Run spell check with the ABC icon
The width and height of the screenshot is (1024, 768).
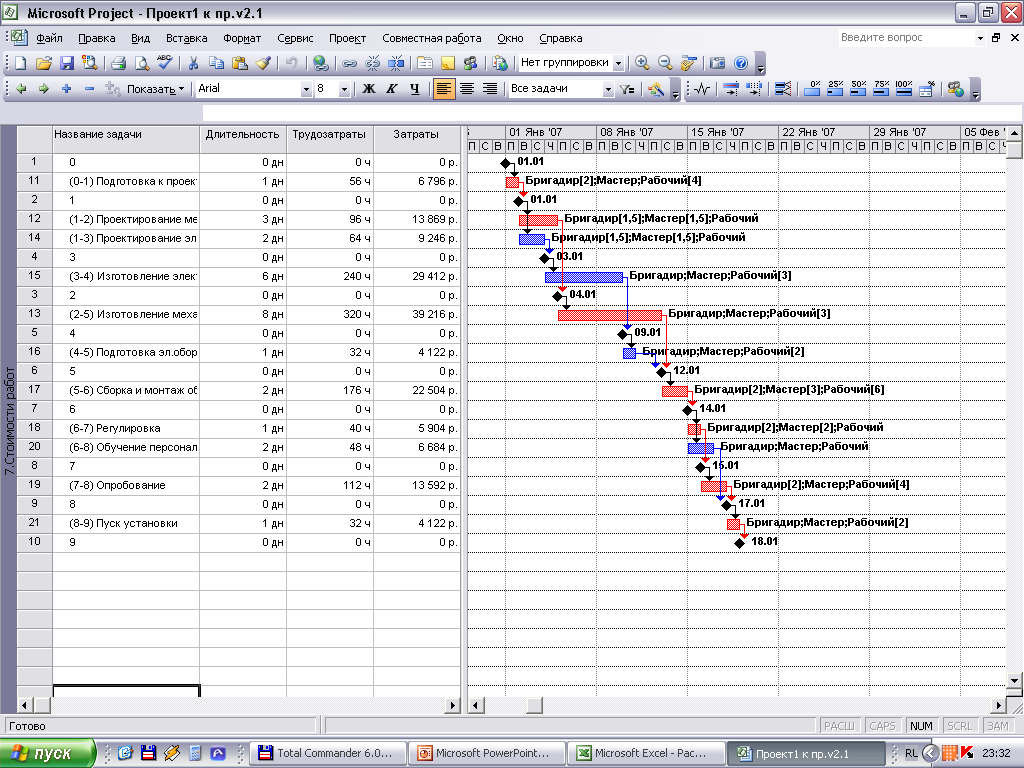[165, 63]
